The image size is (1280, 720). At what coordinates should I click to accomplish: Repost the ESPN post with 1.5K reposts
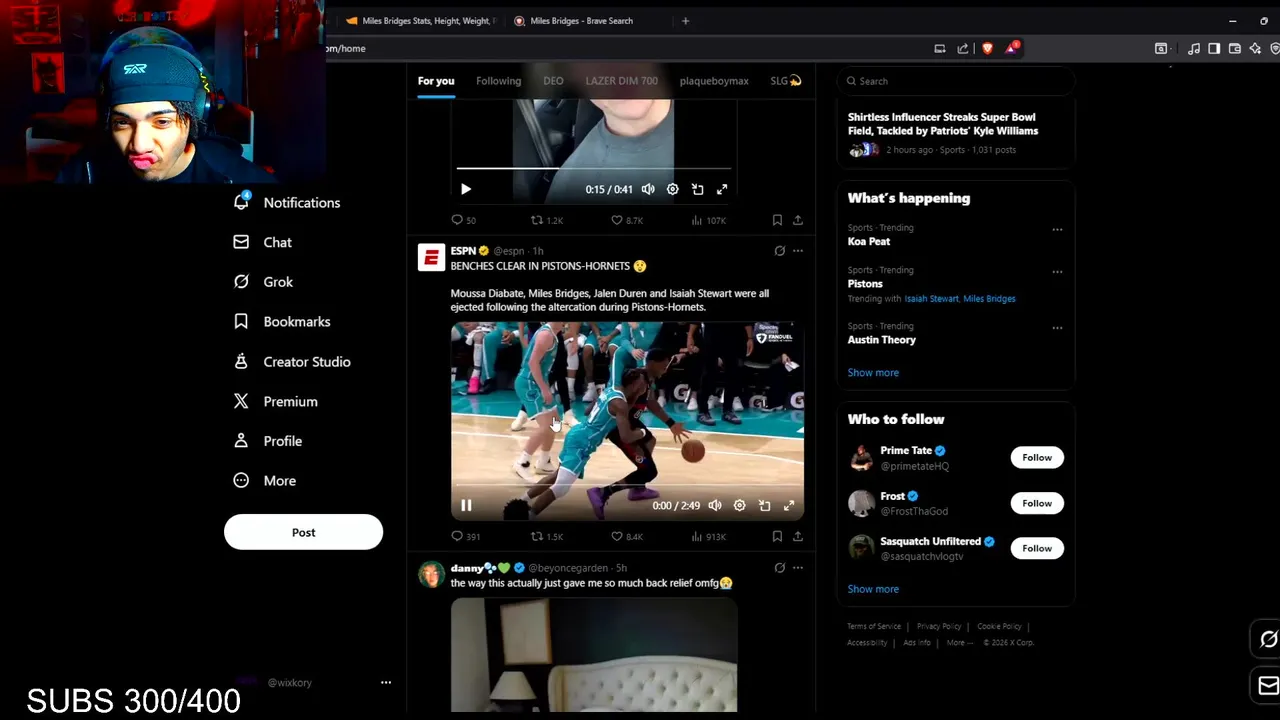point(547,537)
